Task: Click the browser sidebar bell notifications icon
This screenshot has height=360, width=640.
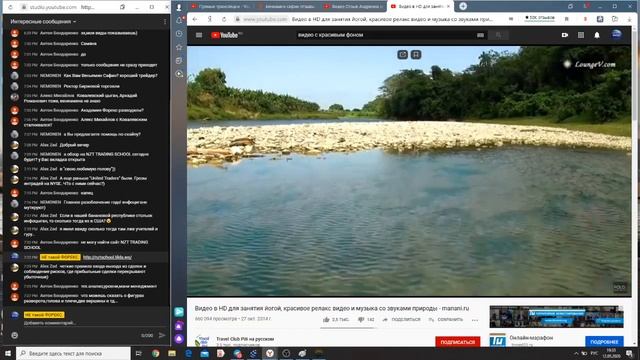Action: (179, 20)
